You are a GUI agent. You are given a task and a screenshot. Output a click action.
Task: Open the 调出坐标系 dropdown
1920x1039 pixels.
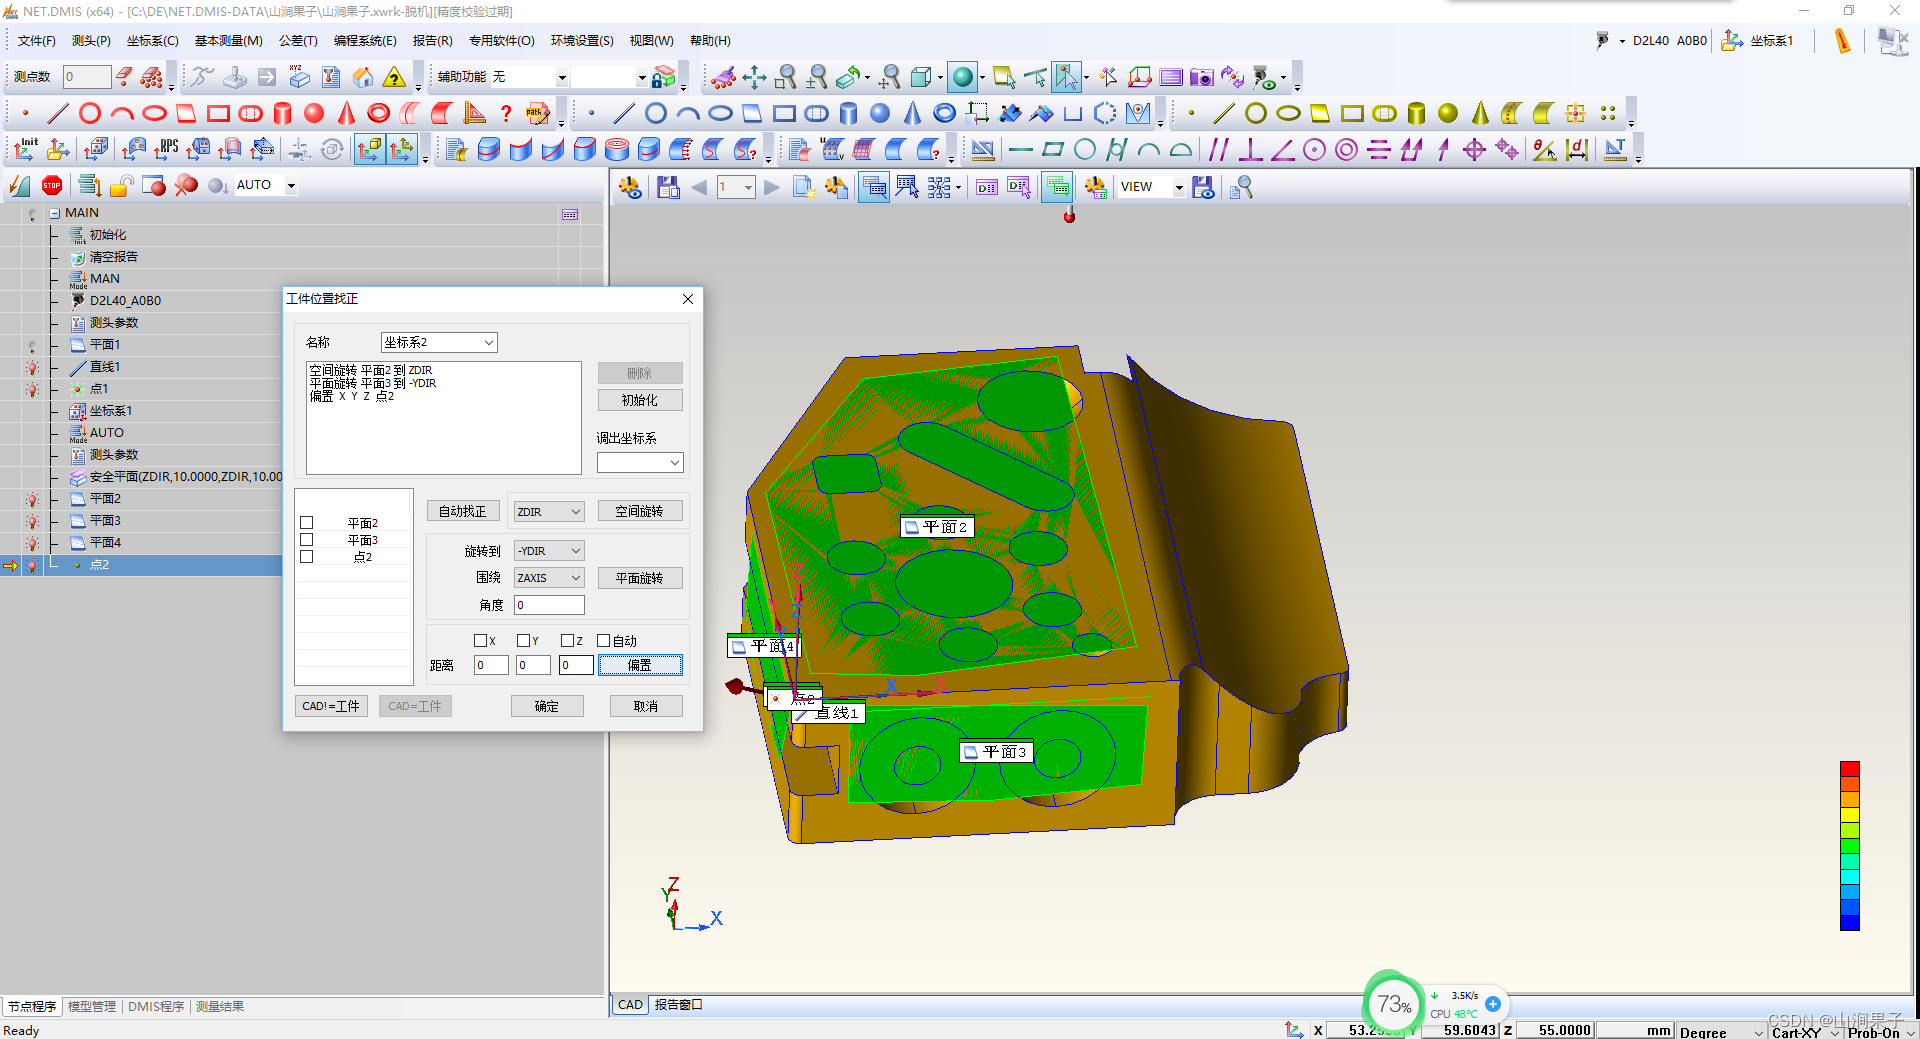click(x=640, y=462)
